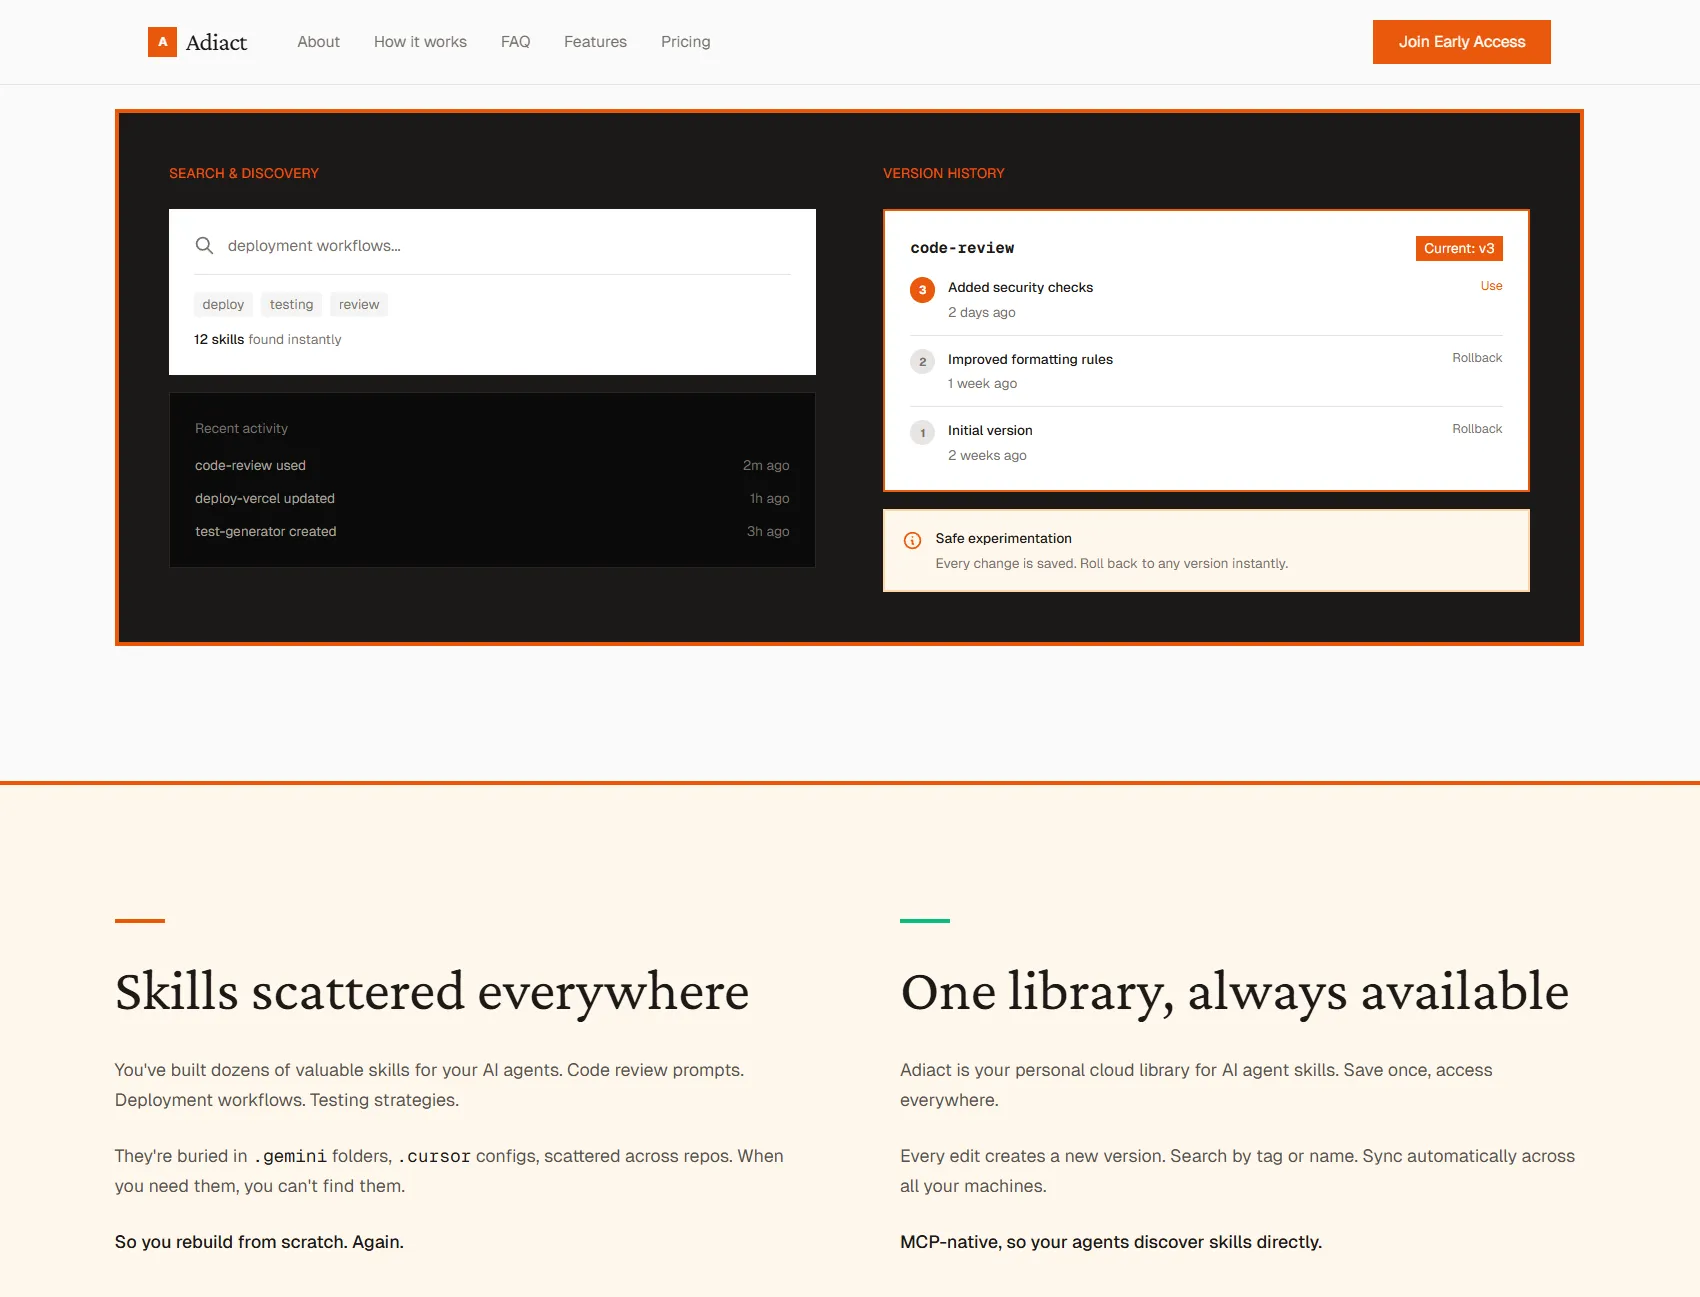This screenshot has width=1700, height=1297.
Task: Click the 1h ago timestamp
Action: click(770, 498)
